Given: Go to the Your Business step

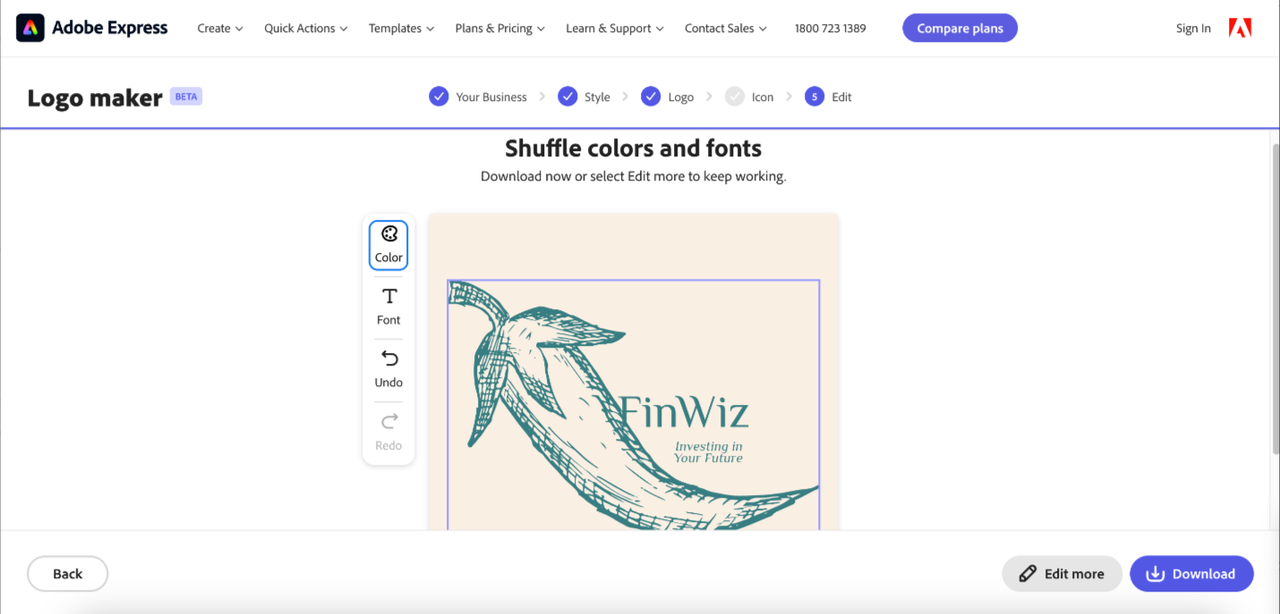Looking at the screenshot, I should point(491,97).
